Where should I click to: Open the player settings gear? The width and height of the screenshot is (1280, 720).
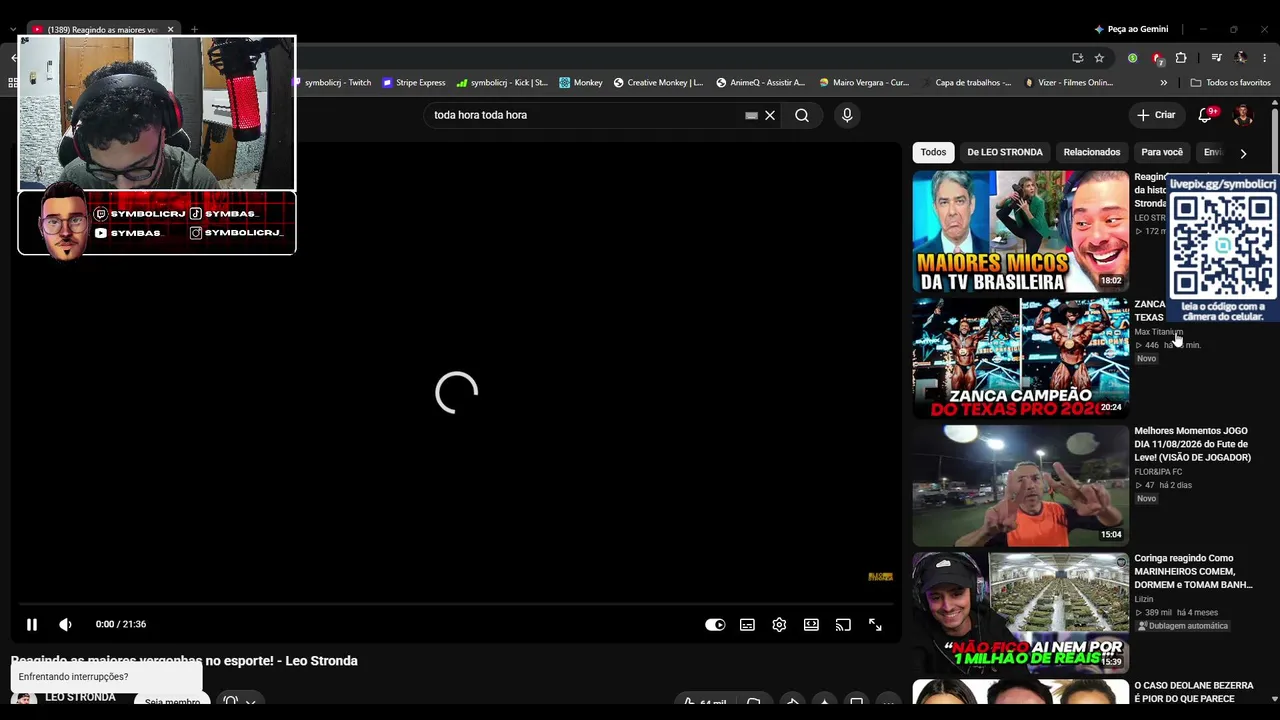coord(779,624)
